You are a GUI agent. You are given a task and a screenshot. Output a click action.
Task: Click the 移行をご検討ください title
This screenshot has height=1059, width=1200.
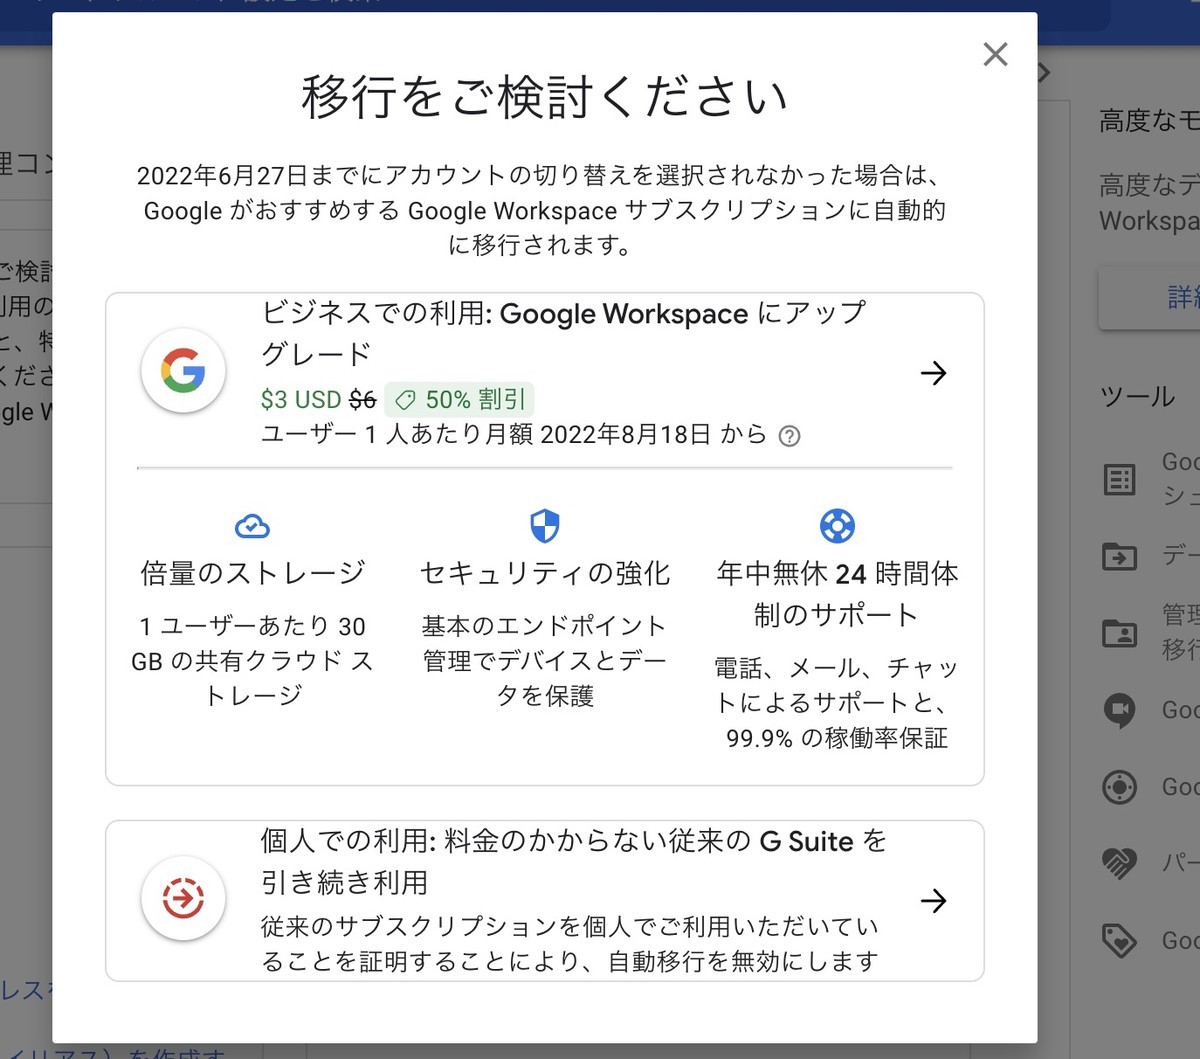click(545, 98)
